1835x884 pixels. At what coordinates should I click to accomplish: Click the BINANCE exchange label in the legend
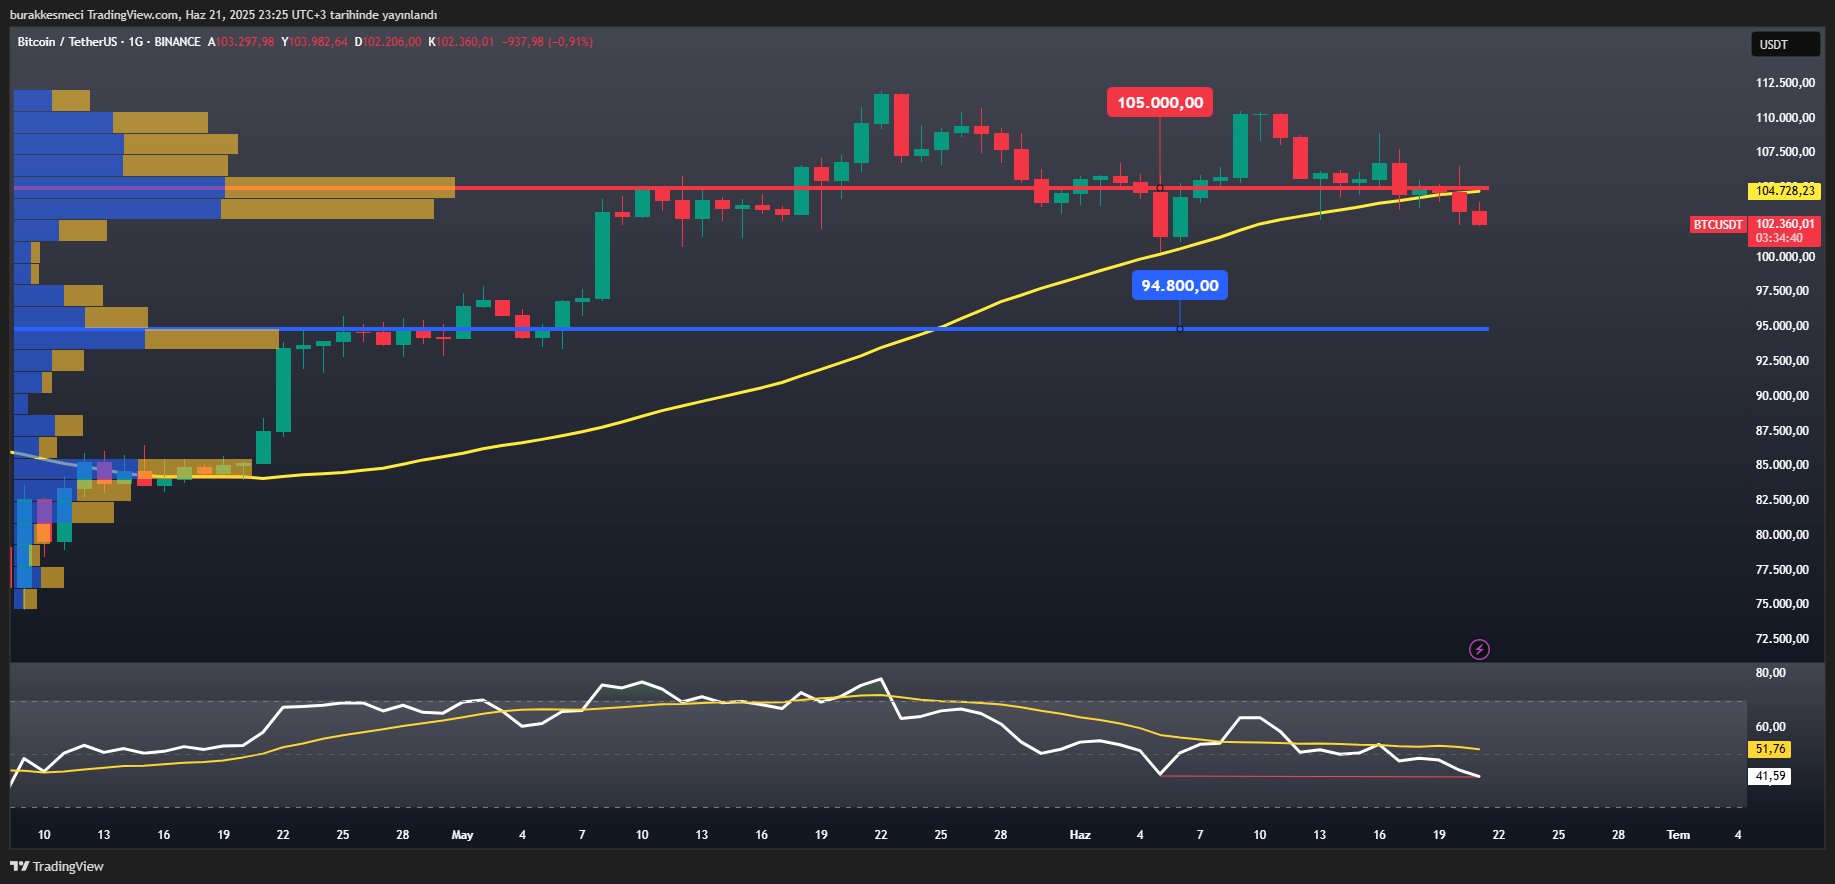[177, 42]
